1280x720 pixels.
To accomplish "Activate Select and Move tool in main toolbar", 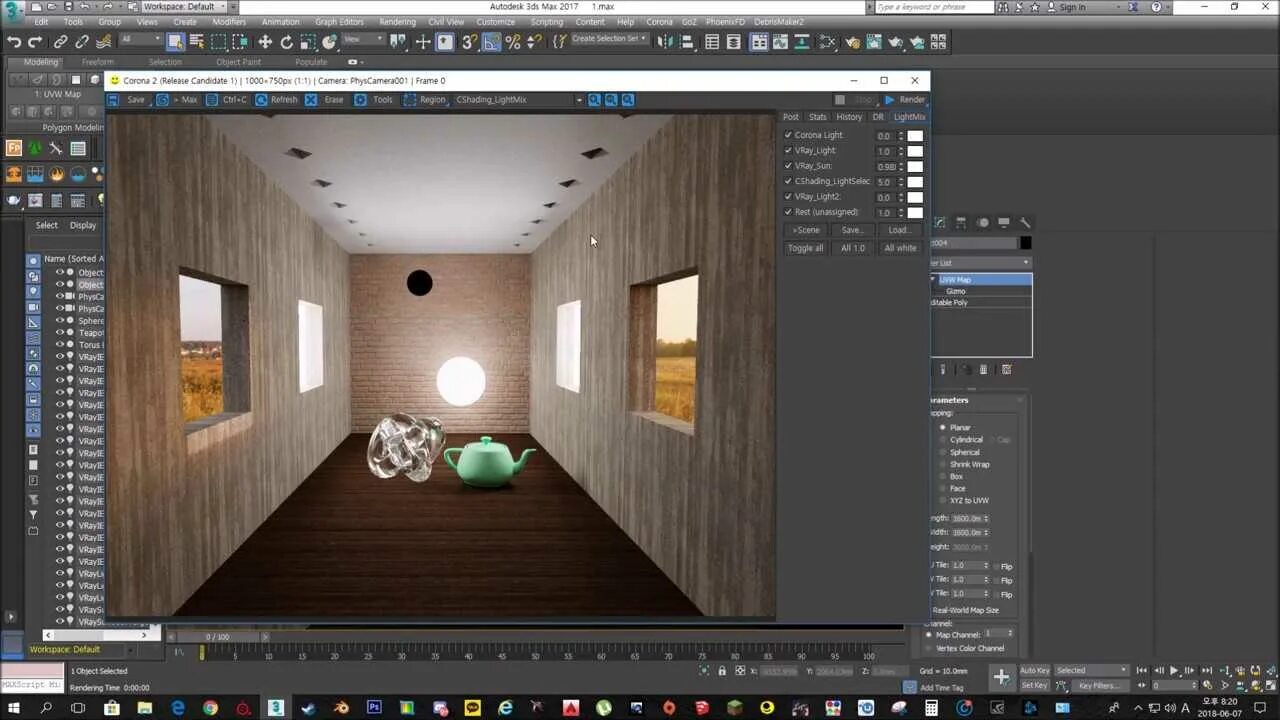I will click(264, 42).
